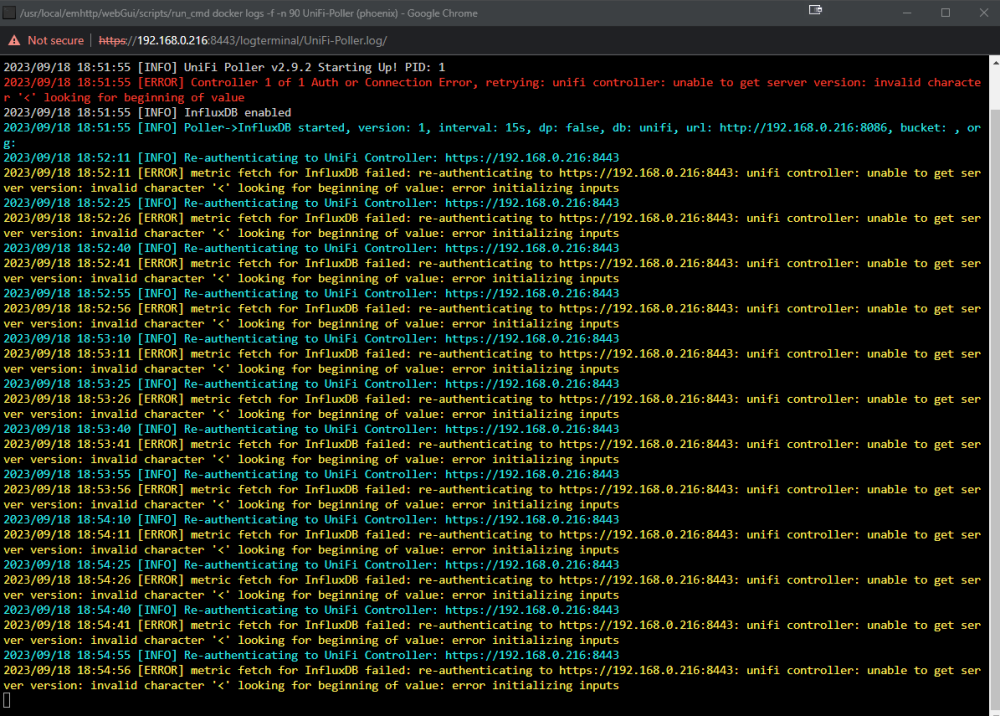The image size is (1000, 716).
Task: Click the 18:53:41 ERROR metric fetch line
Action: click(x=492, y=452)
